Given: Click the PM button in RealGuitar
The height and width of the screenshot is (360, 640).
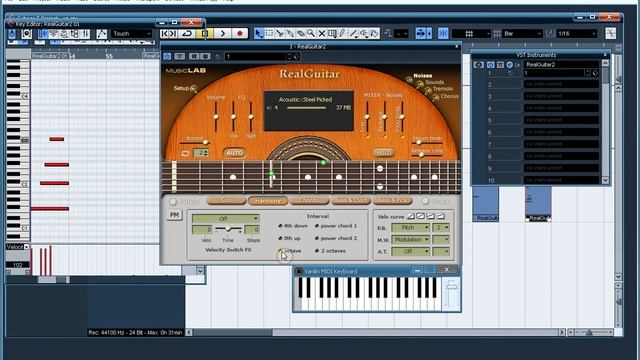Looking at the screenshot, I should (174, 215).
